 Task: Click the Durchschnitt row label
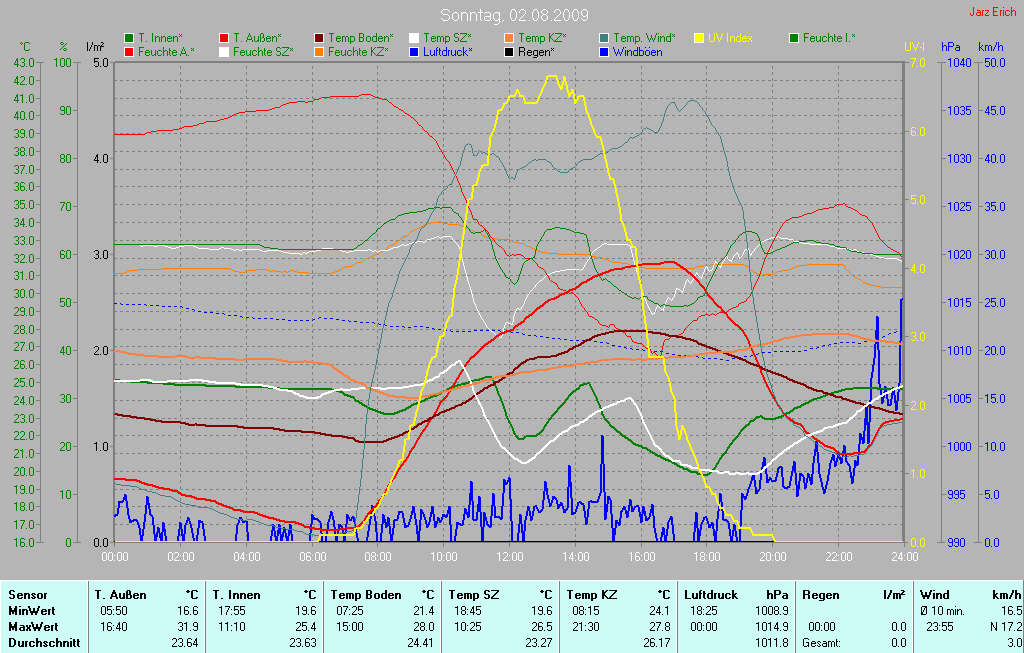click(44, 643)
